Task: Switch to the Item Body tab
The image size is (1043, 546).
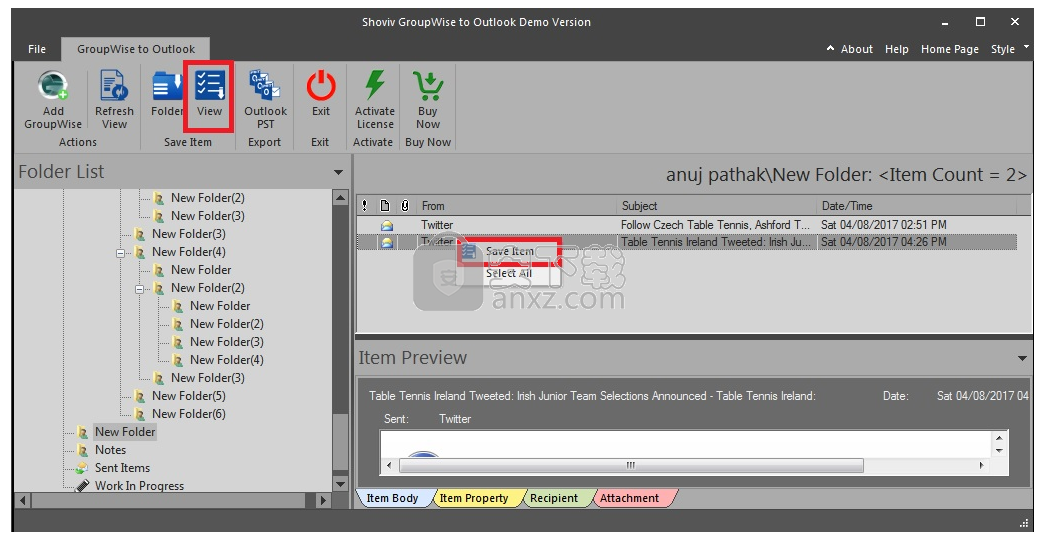Action: click(392, 498)
